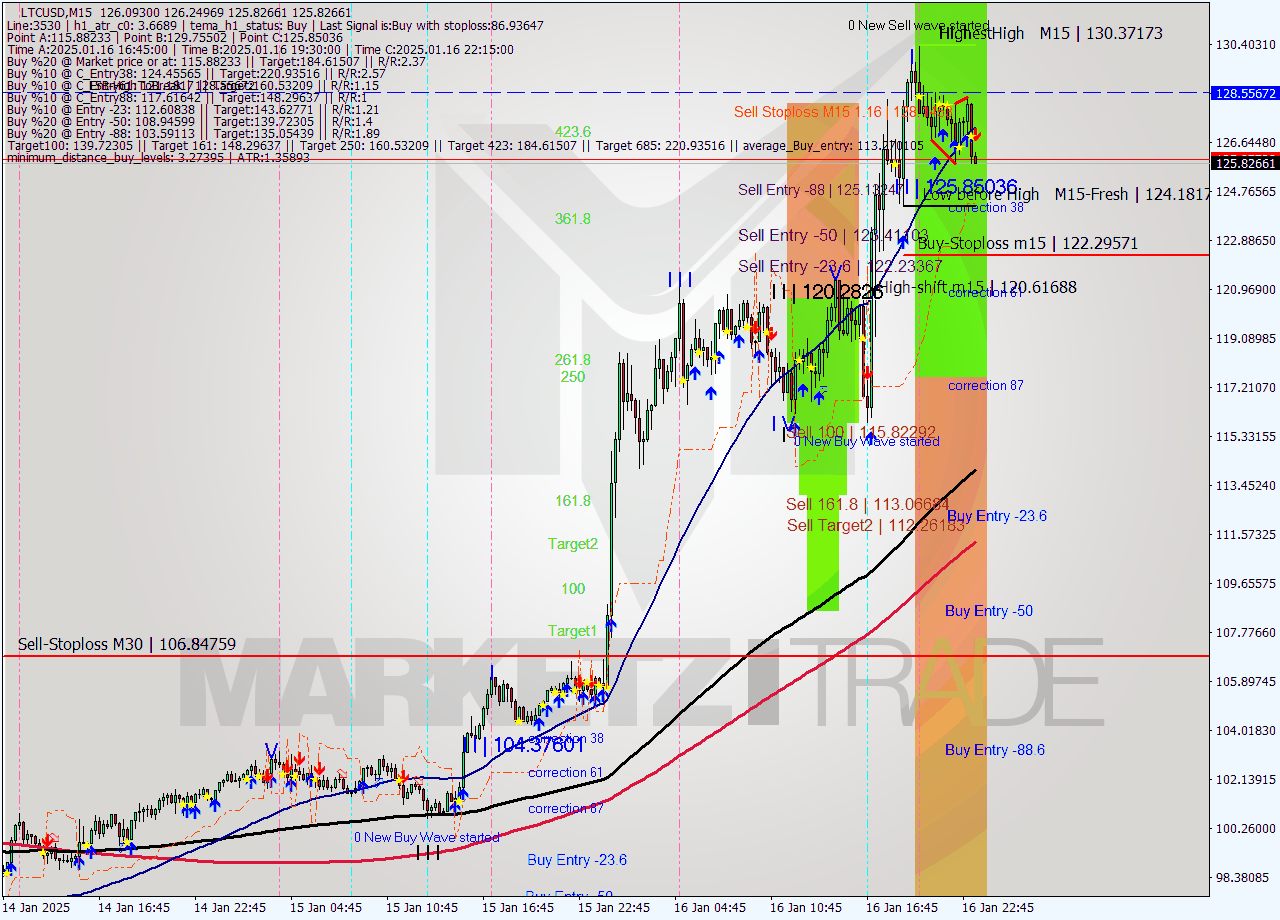Image resolution: width=1280 pixels, height=920 pixels.
Task: Click the black 125.82661 current price tag
Action: tap(1245, 162)
